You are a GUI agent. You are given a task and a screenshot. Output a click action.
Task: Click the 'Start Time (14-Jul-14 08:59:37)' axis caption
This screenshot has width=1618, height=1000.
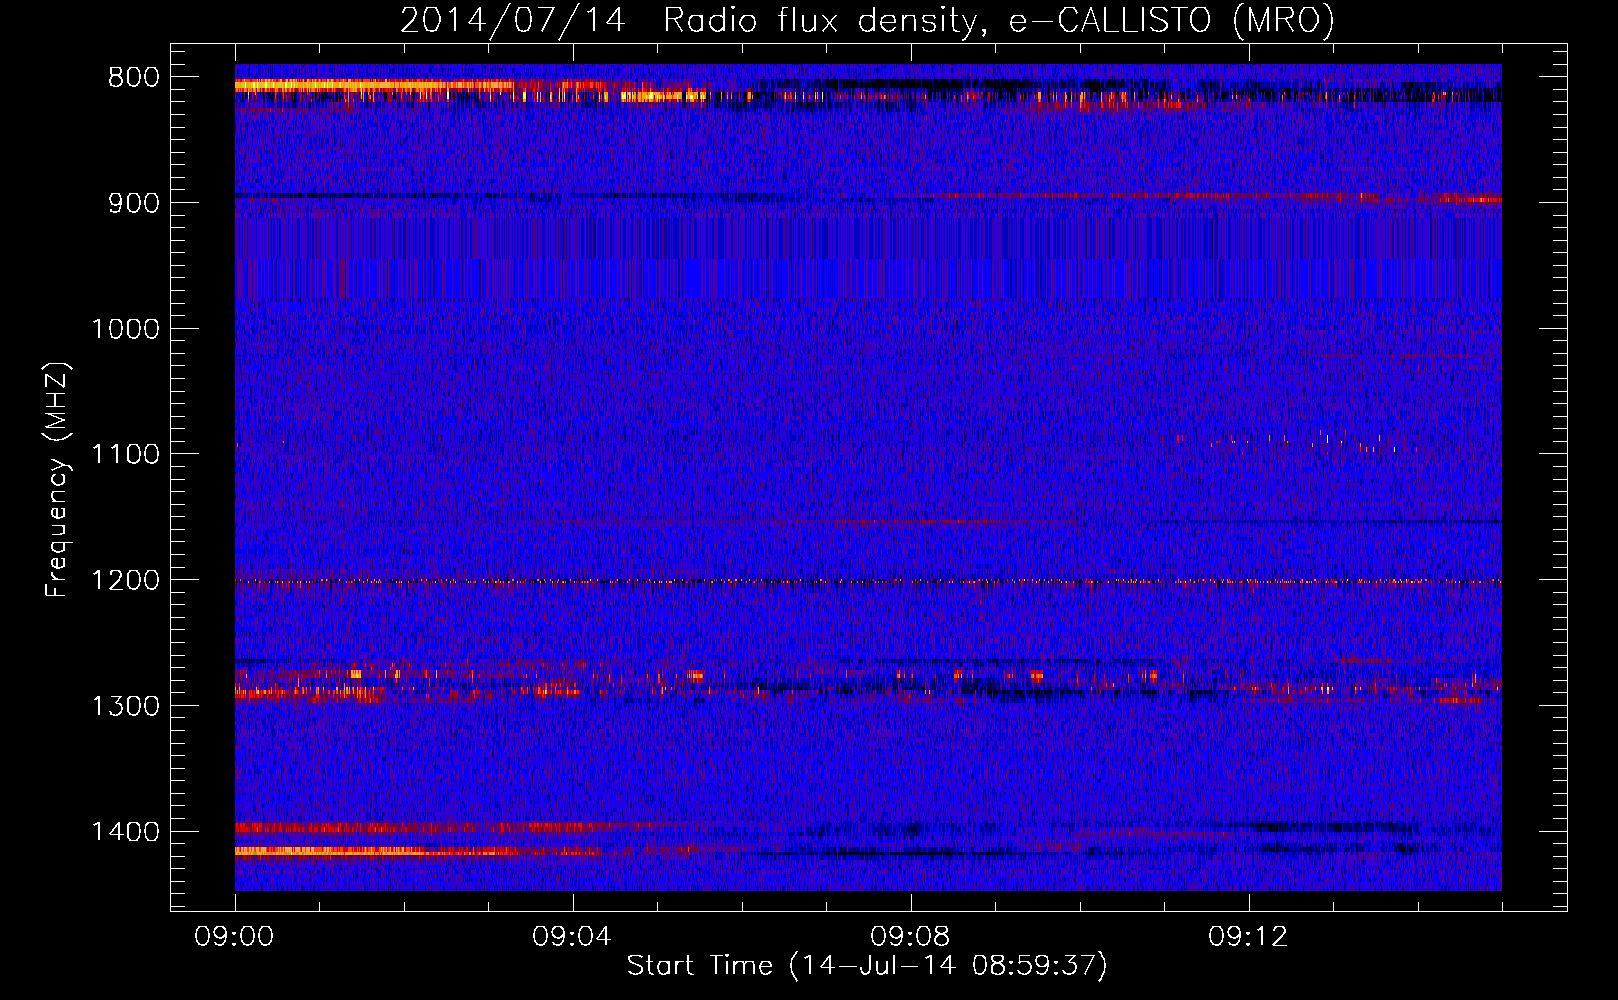[867, 966]
